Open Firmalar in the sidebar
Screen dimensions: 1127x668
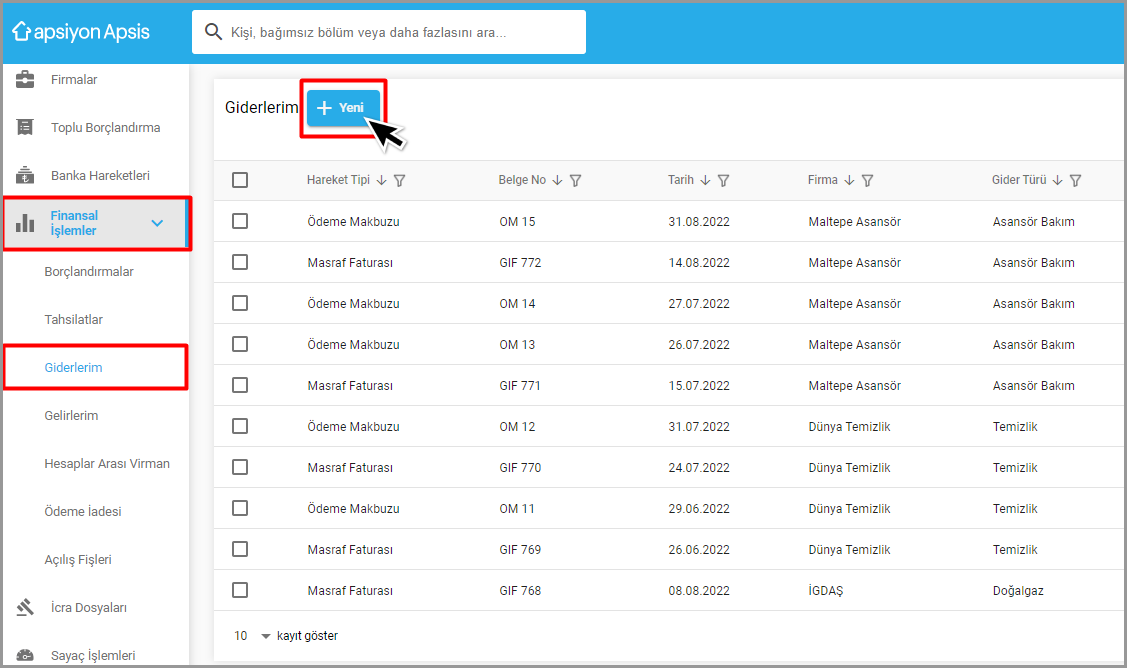pyautogui.click(x=74, y=79)
